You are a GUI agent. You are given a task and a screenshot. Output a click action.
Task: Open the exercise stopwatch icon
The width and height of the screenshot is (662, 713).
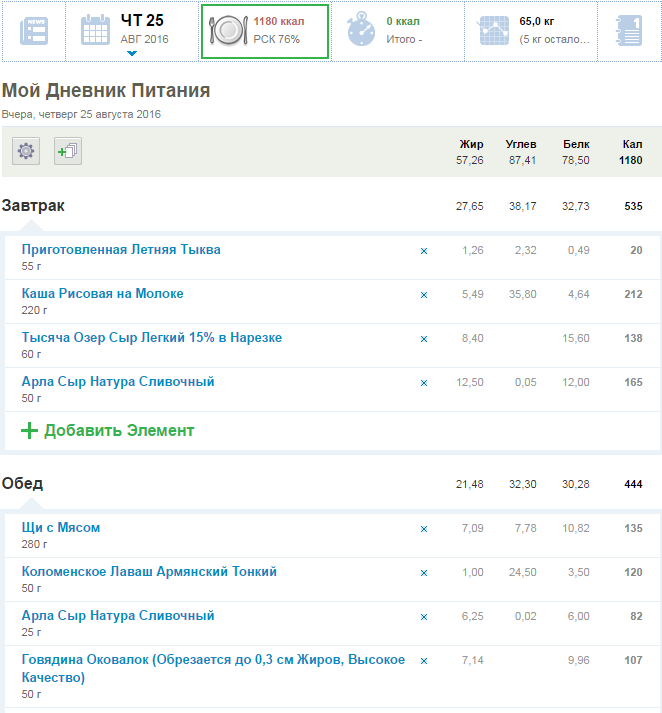361,31
